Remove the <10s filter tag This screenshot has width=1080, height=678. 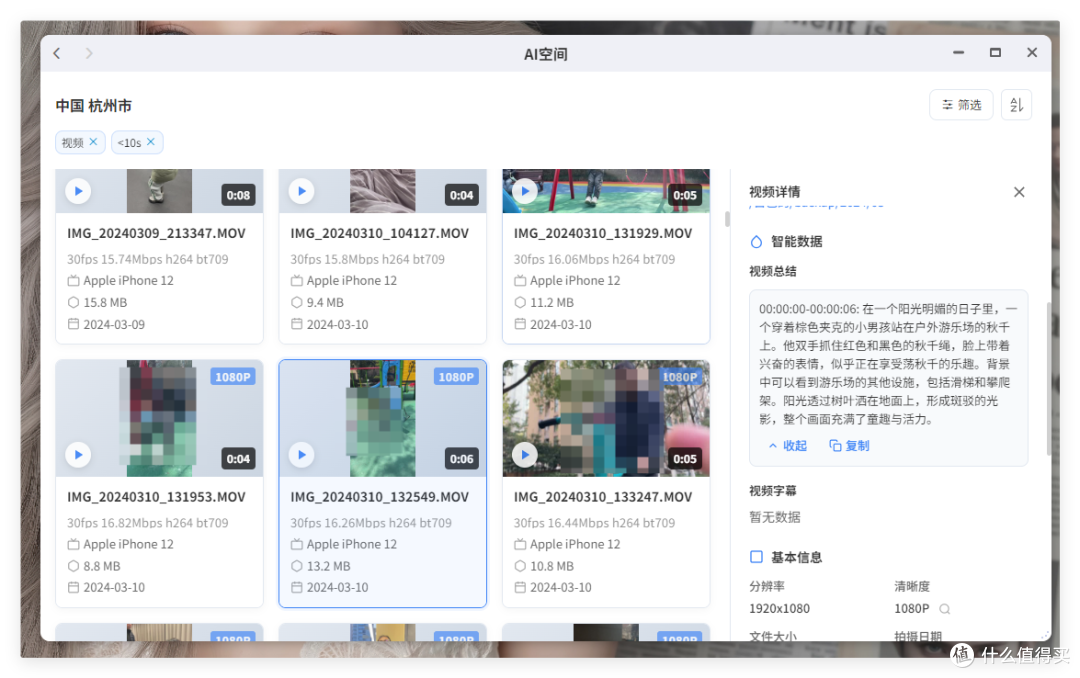click(151, 141)
